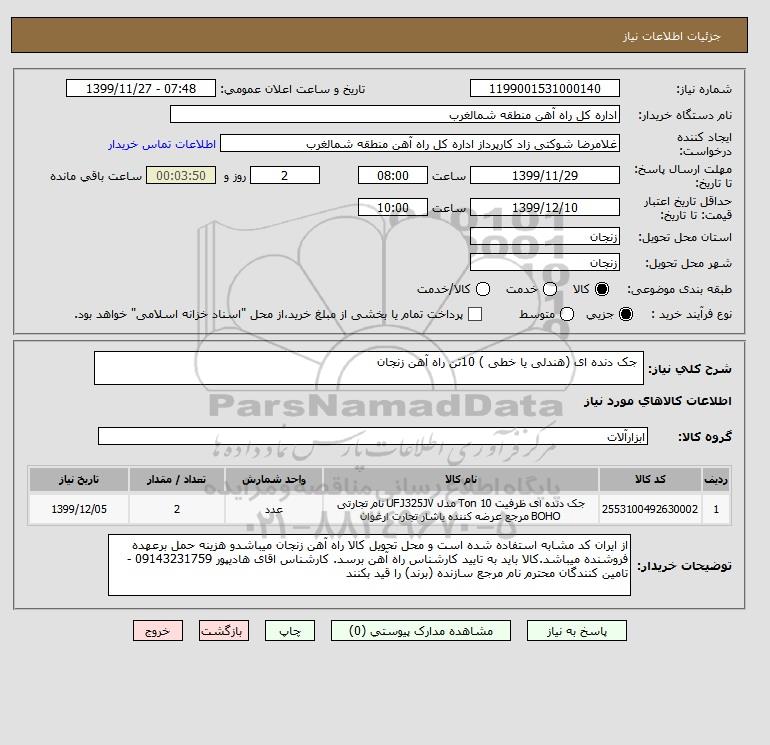Click the delivery city field زنجان
770x745 pixels.
545,263
